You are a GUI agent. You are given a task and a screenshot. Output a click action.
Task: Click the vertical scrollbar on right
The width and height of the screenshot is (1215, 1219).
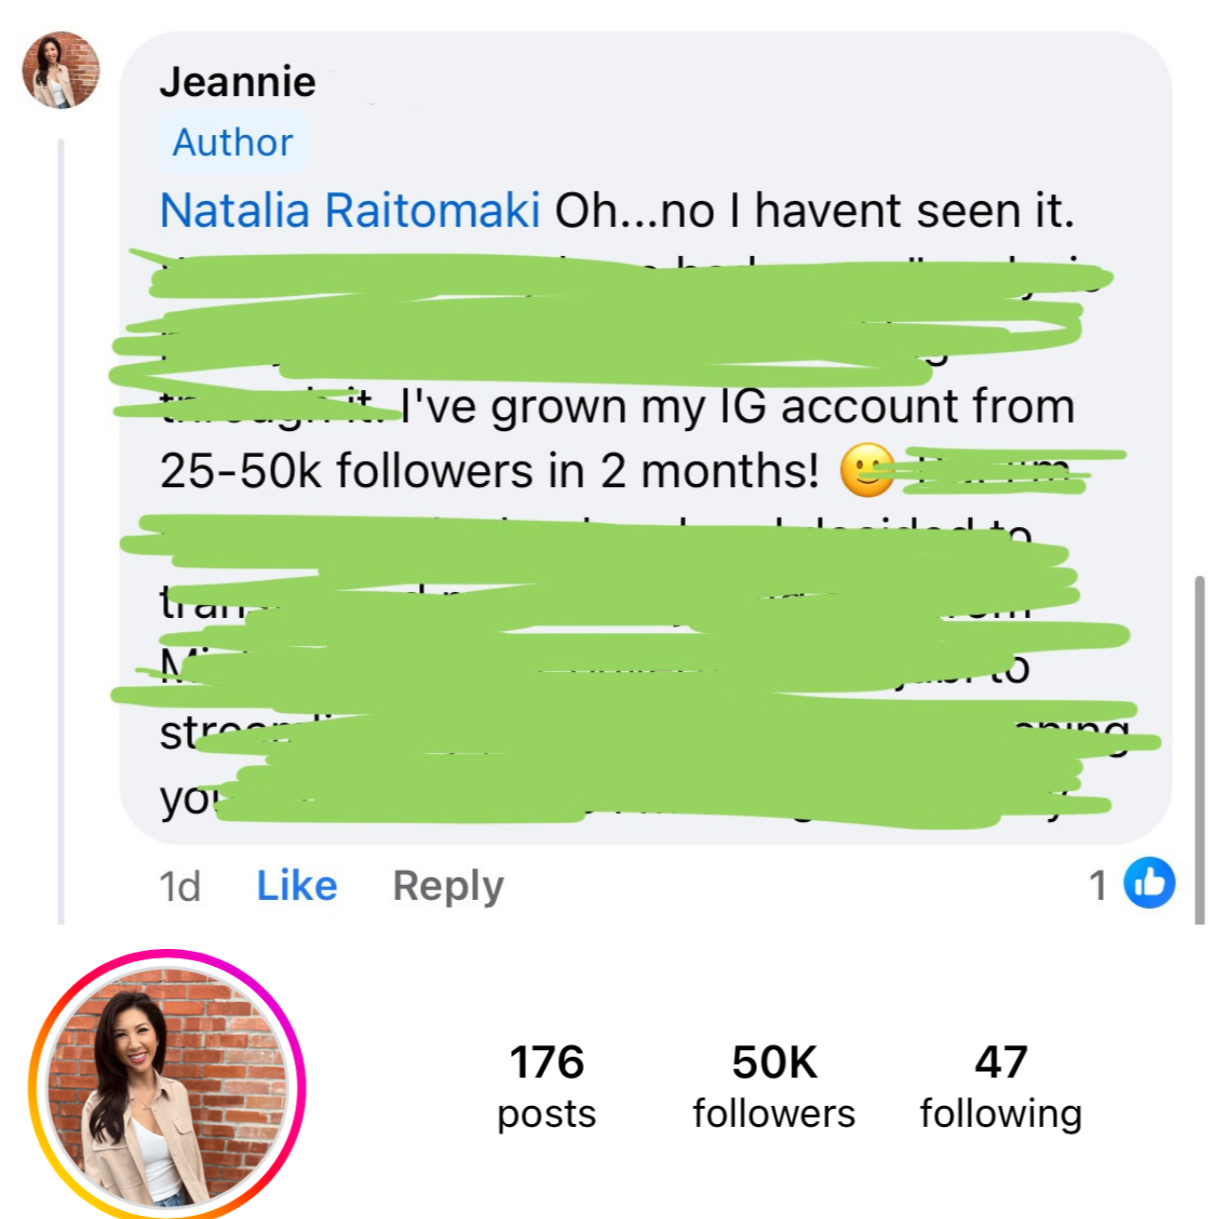click(1200, 750)
